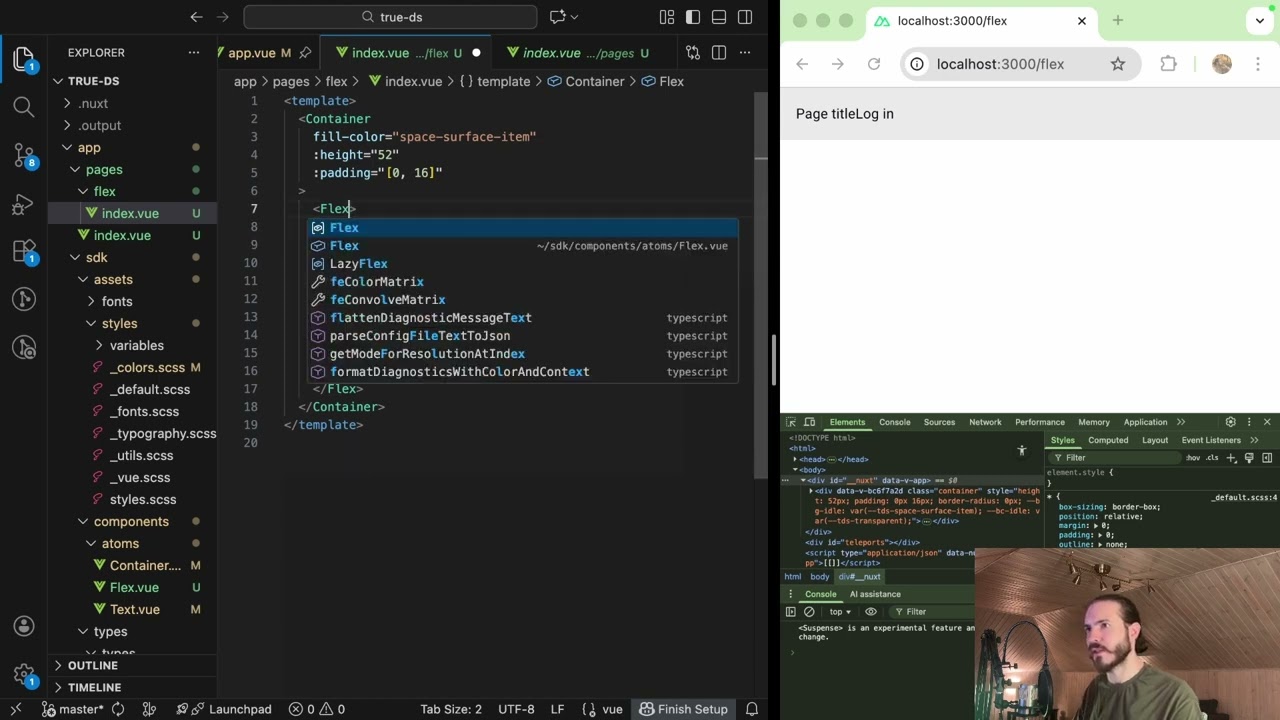The width and height of the screenshot is (1280, 720).
Task: Click master branch in status bar
Action: (x=73, y=709)
